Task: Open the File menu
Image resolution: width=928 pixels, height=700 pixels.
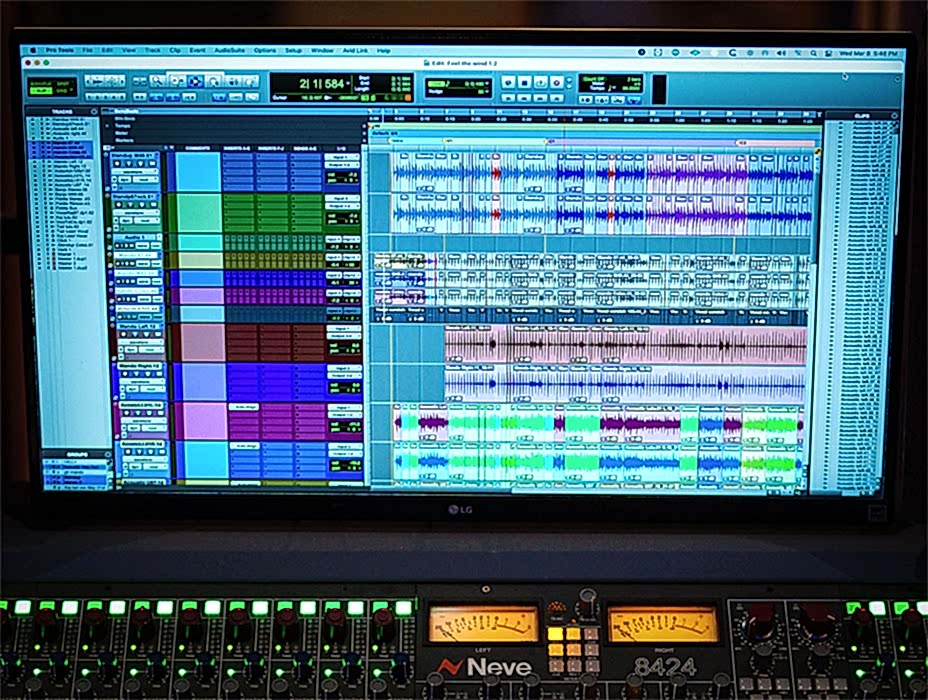Action: [x=88, y=50]
